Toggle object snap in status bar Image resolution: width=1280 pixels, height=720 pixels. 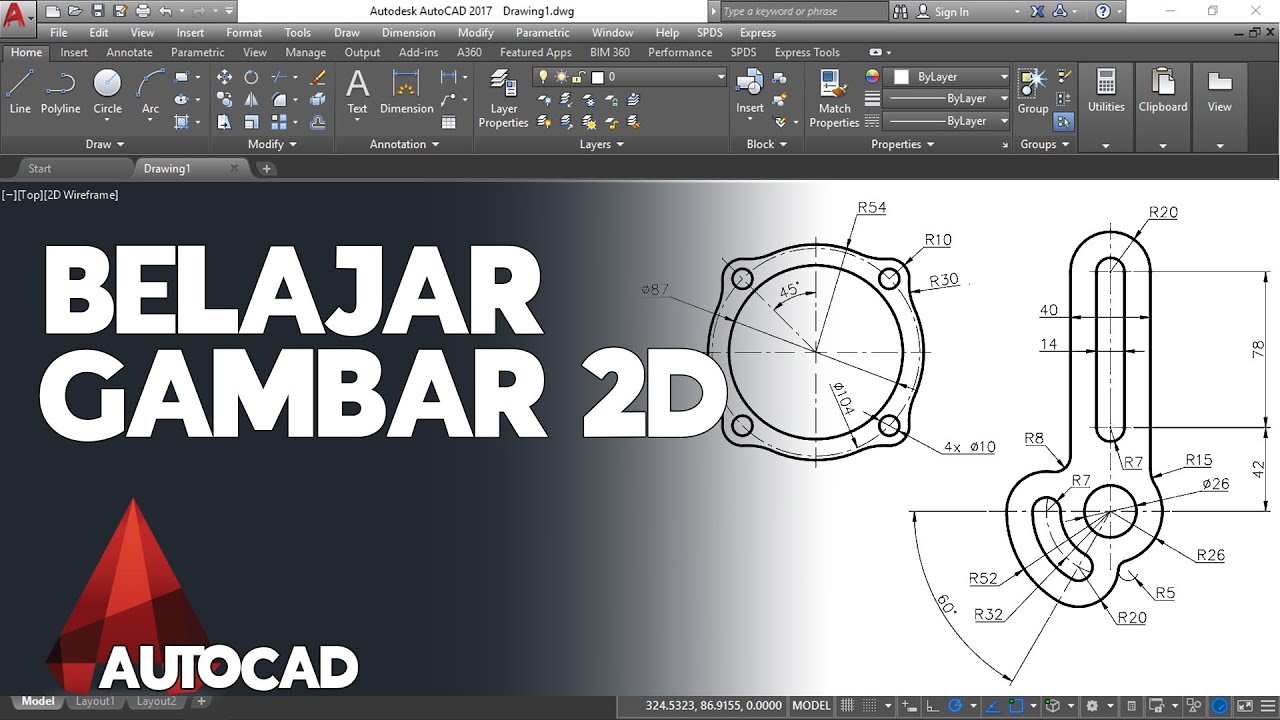[x=1016, y=705]
